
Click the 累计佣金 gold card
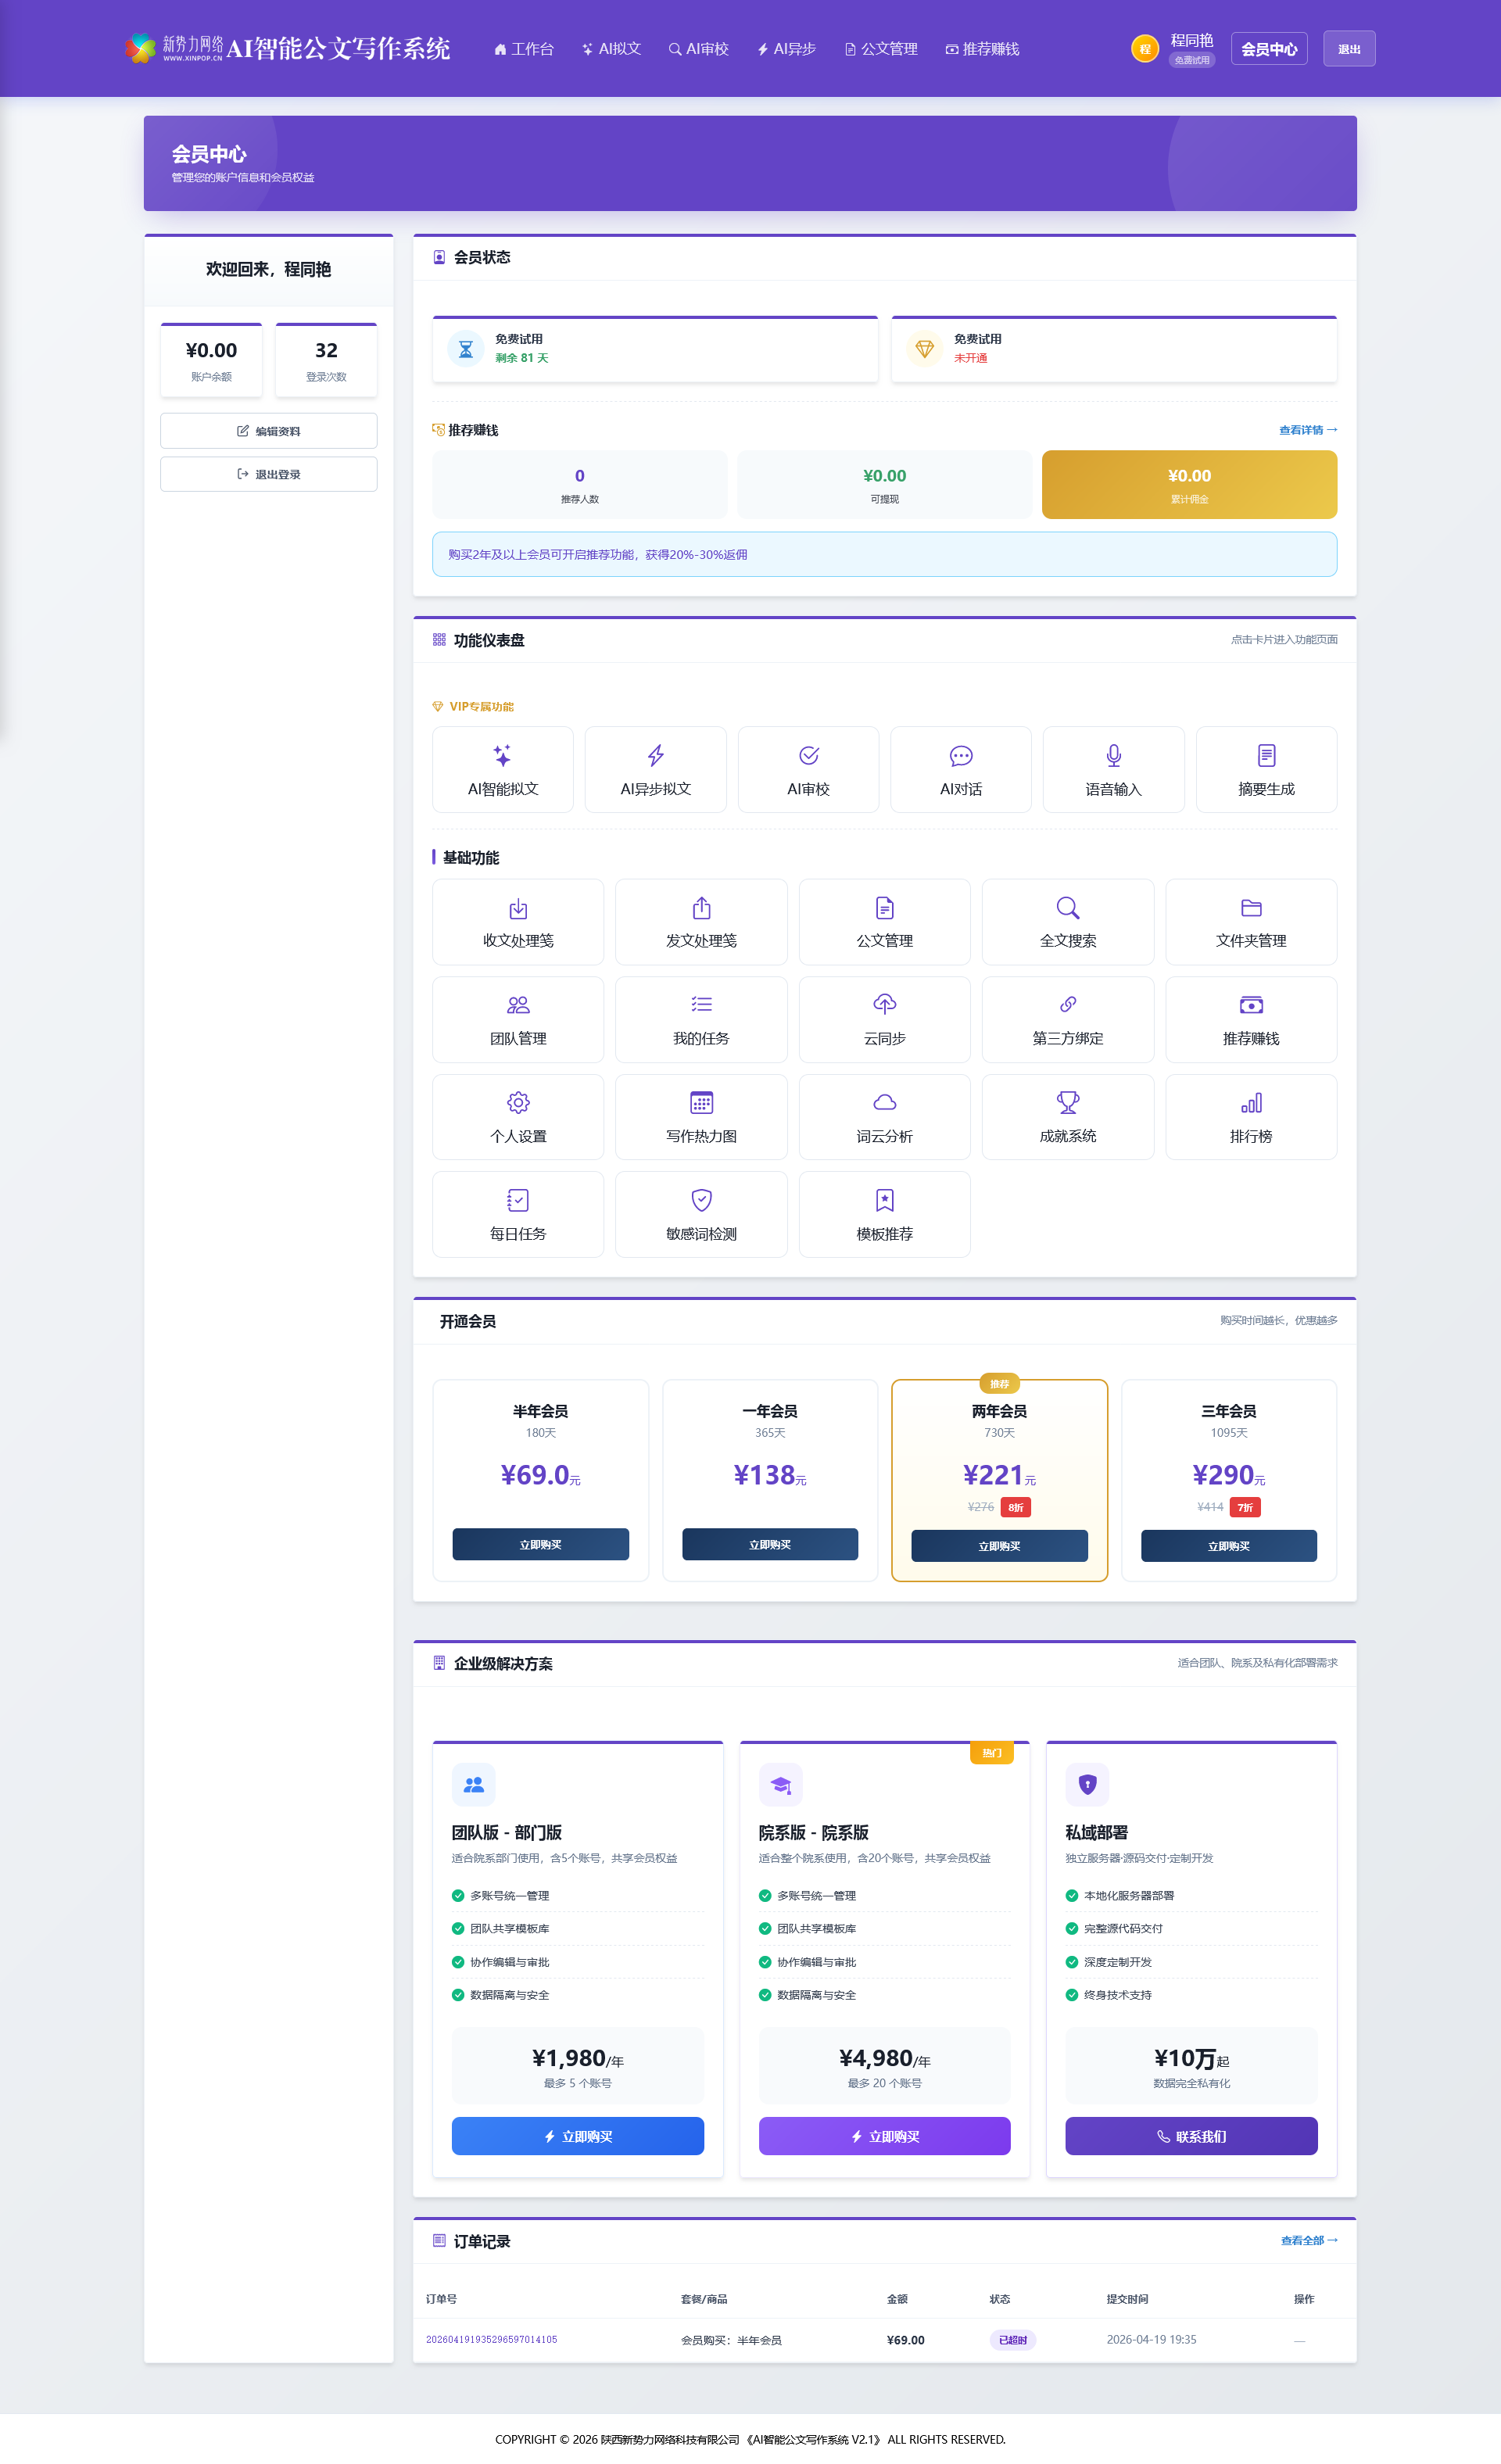(1189, 485)
